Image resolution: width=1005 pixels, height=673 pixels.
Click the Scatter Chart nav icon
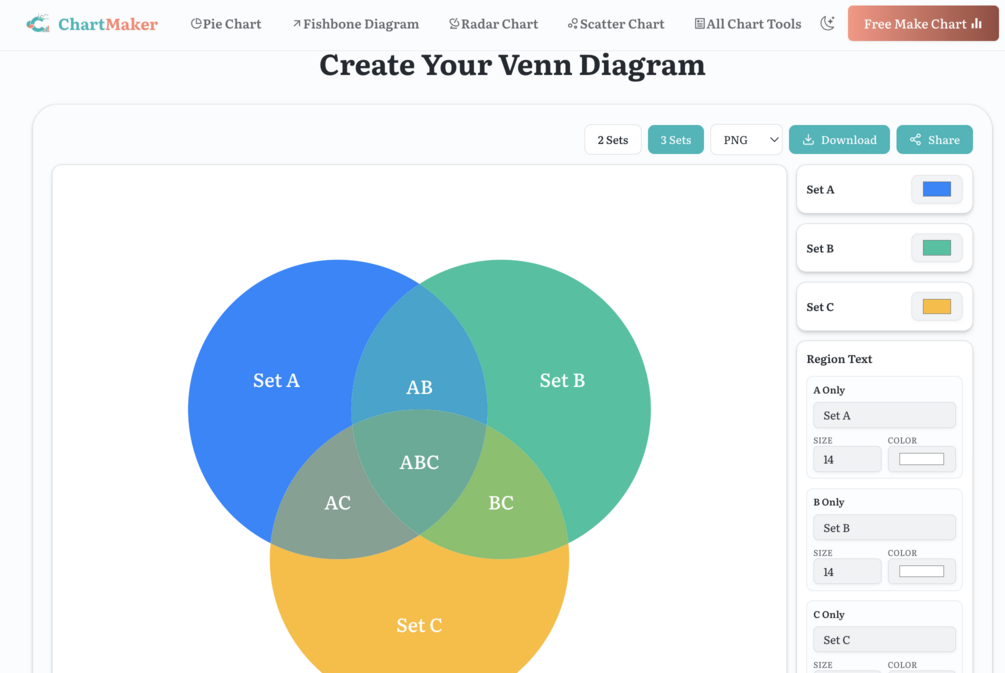[x=572, y=24]
